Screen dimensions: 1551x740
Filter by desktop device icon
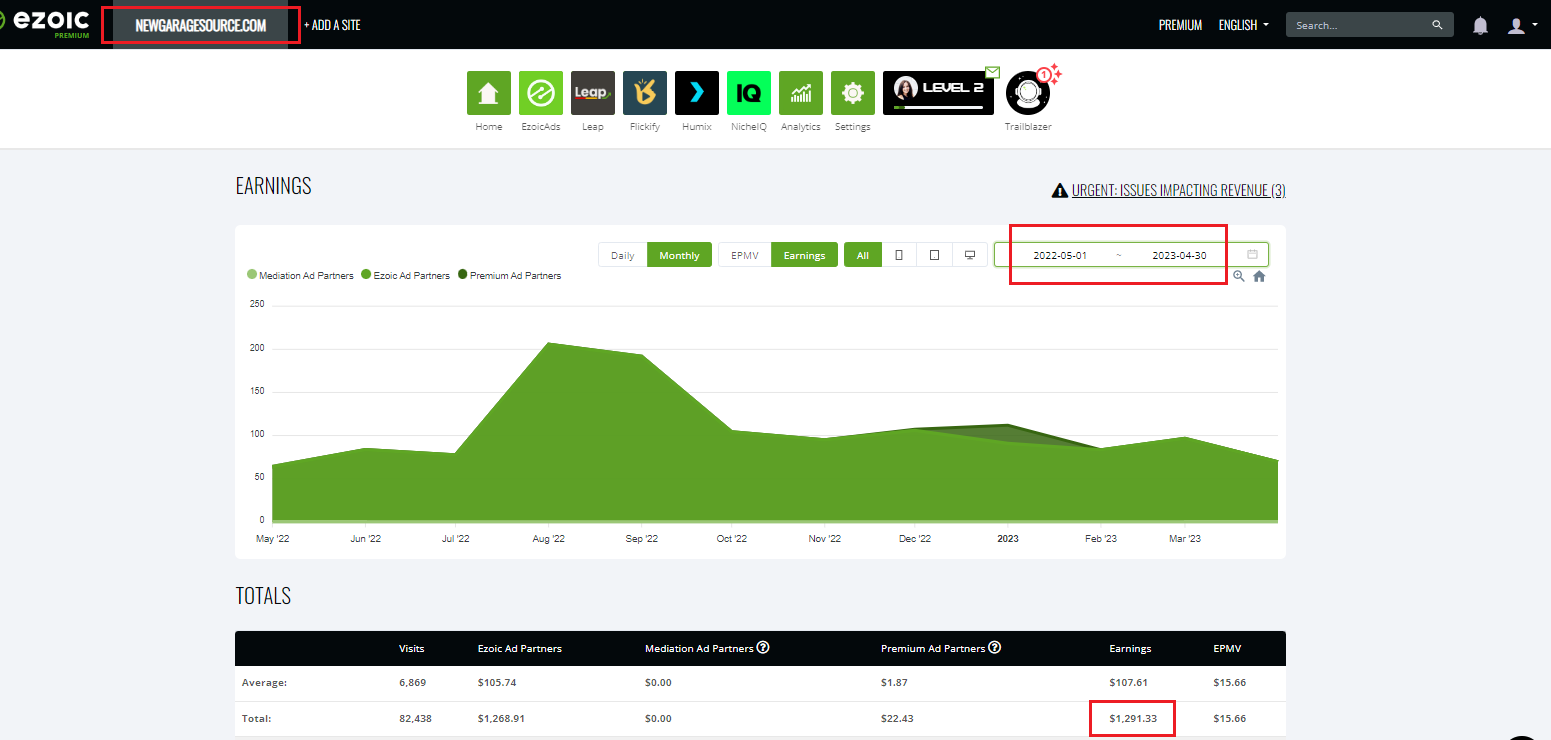(x=969, y=255)
